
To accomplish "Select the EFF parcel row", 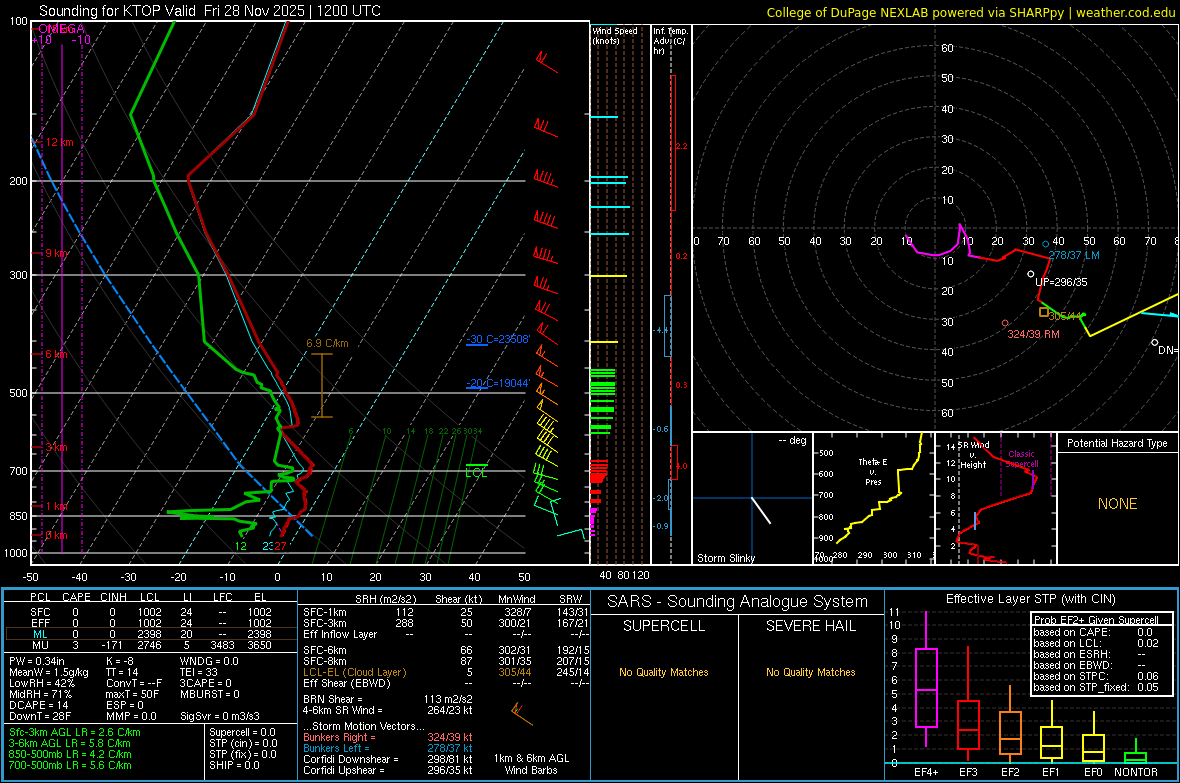I will click(x=151, y=623).
